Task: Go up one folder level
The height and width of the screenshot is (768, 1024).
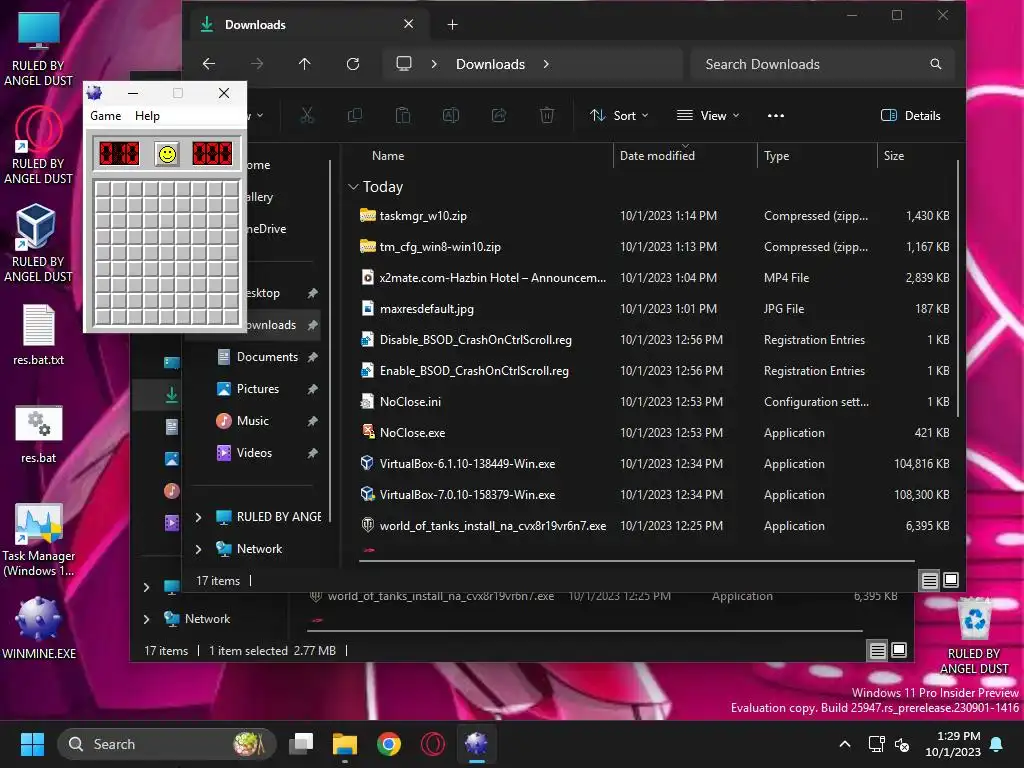Action: pyautogui.click(x=304, y=64)
